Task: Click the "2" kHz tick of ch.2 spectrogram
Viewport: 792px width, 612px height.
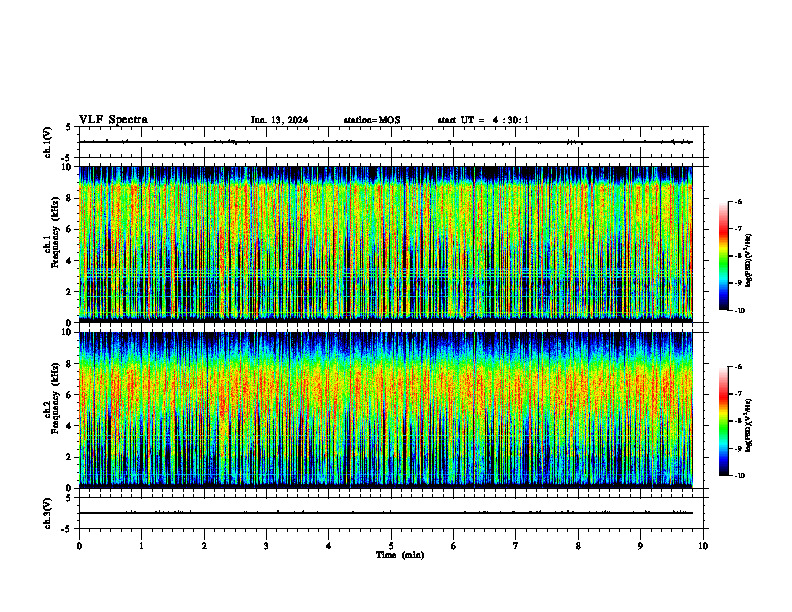Action: tap(70, 457)
